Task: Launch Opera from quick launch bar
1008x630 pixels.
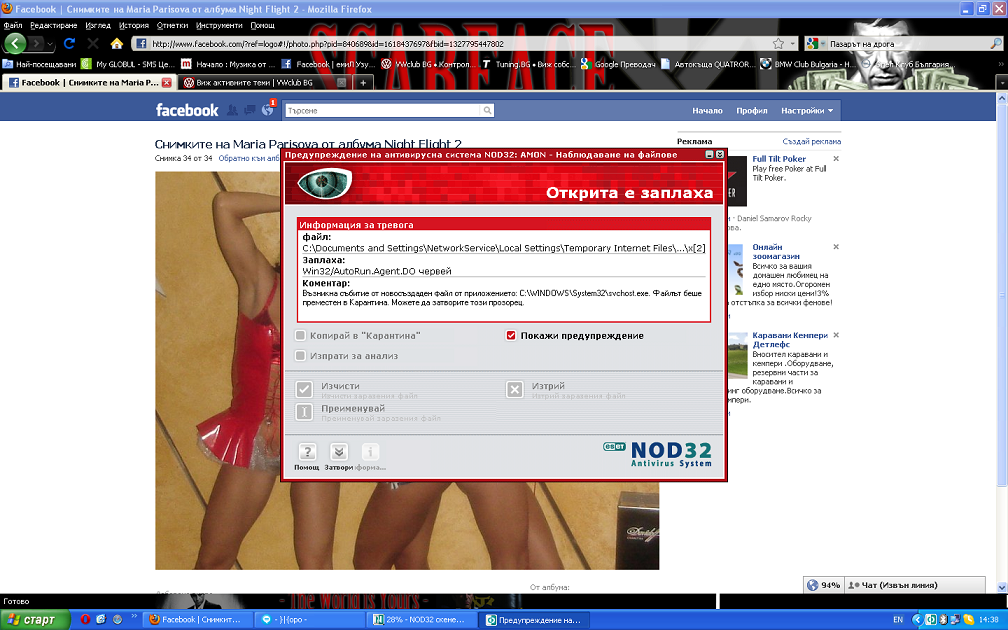Action: click(x=85, y=620)
